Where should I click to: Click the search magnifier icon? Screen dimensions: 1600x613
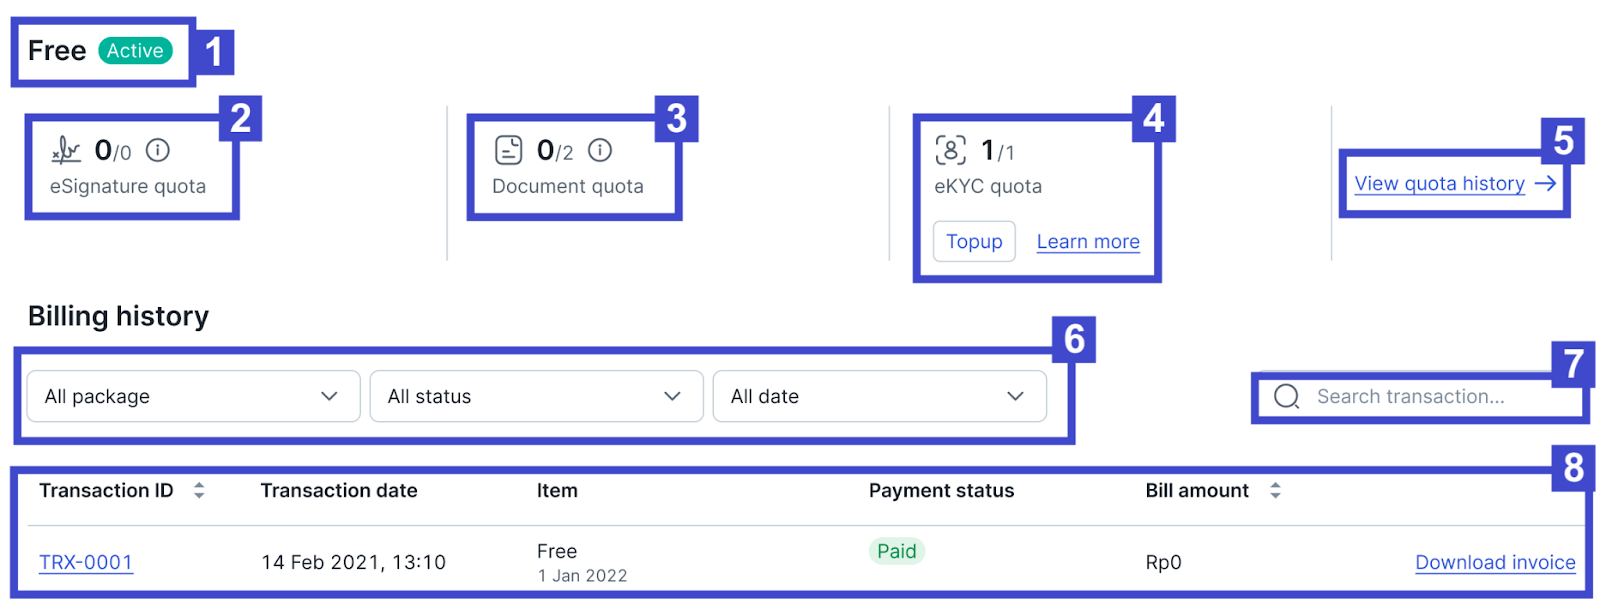coord(1287,397)
